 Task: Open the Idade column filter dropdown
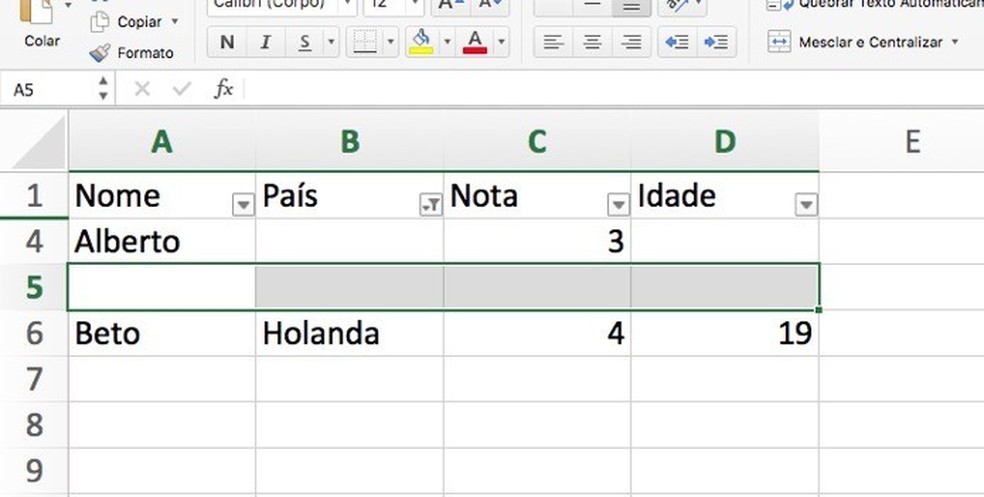[x=806, y=205]
